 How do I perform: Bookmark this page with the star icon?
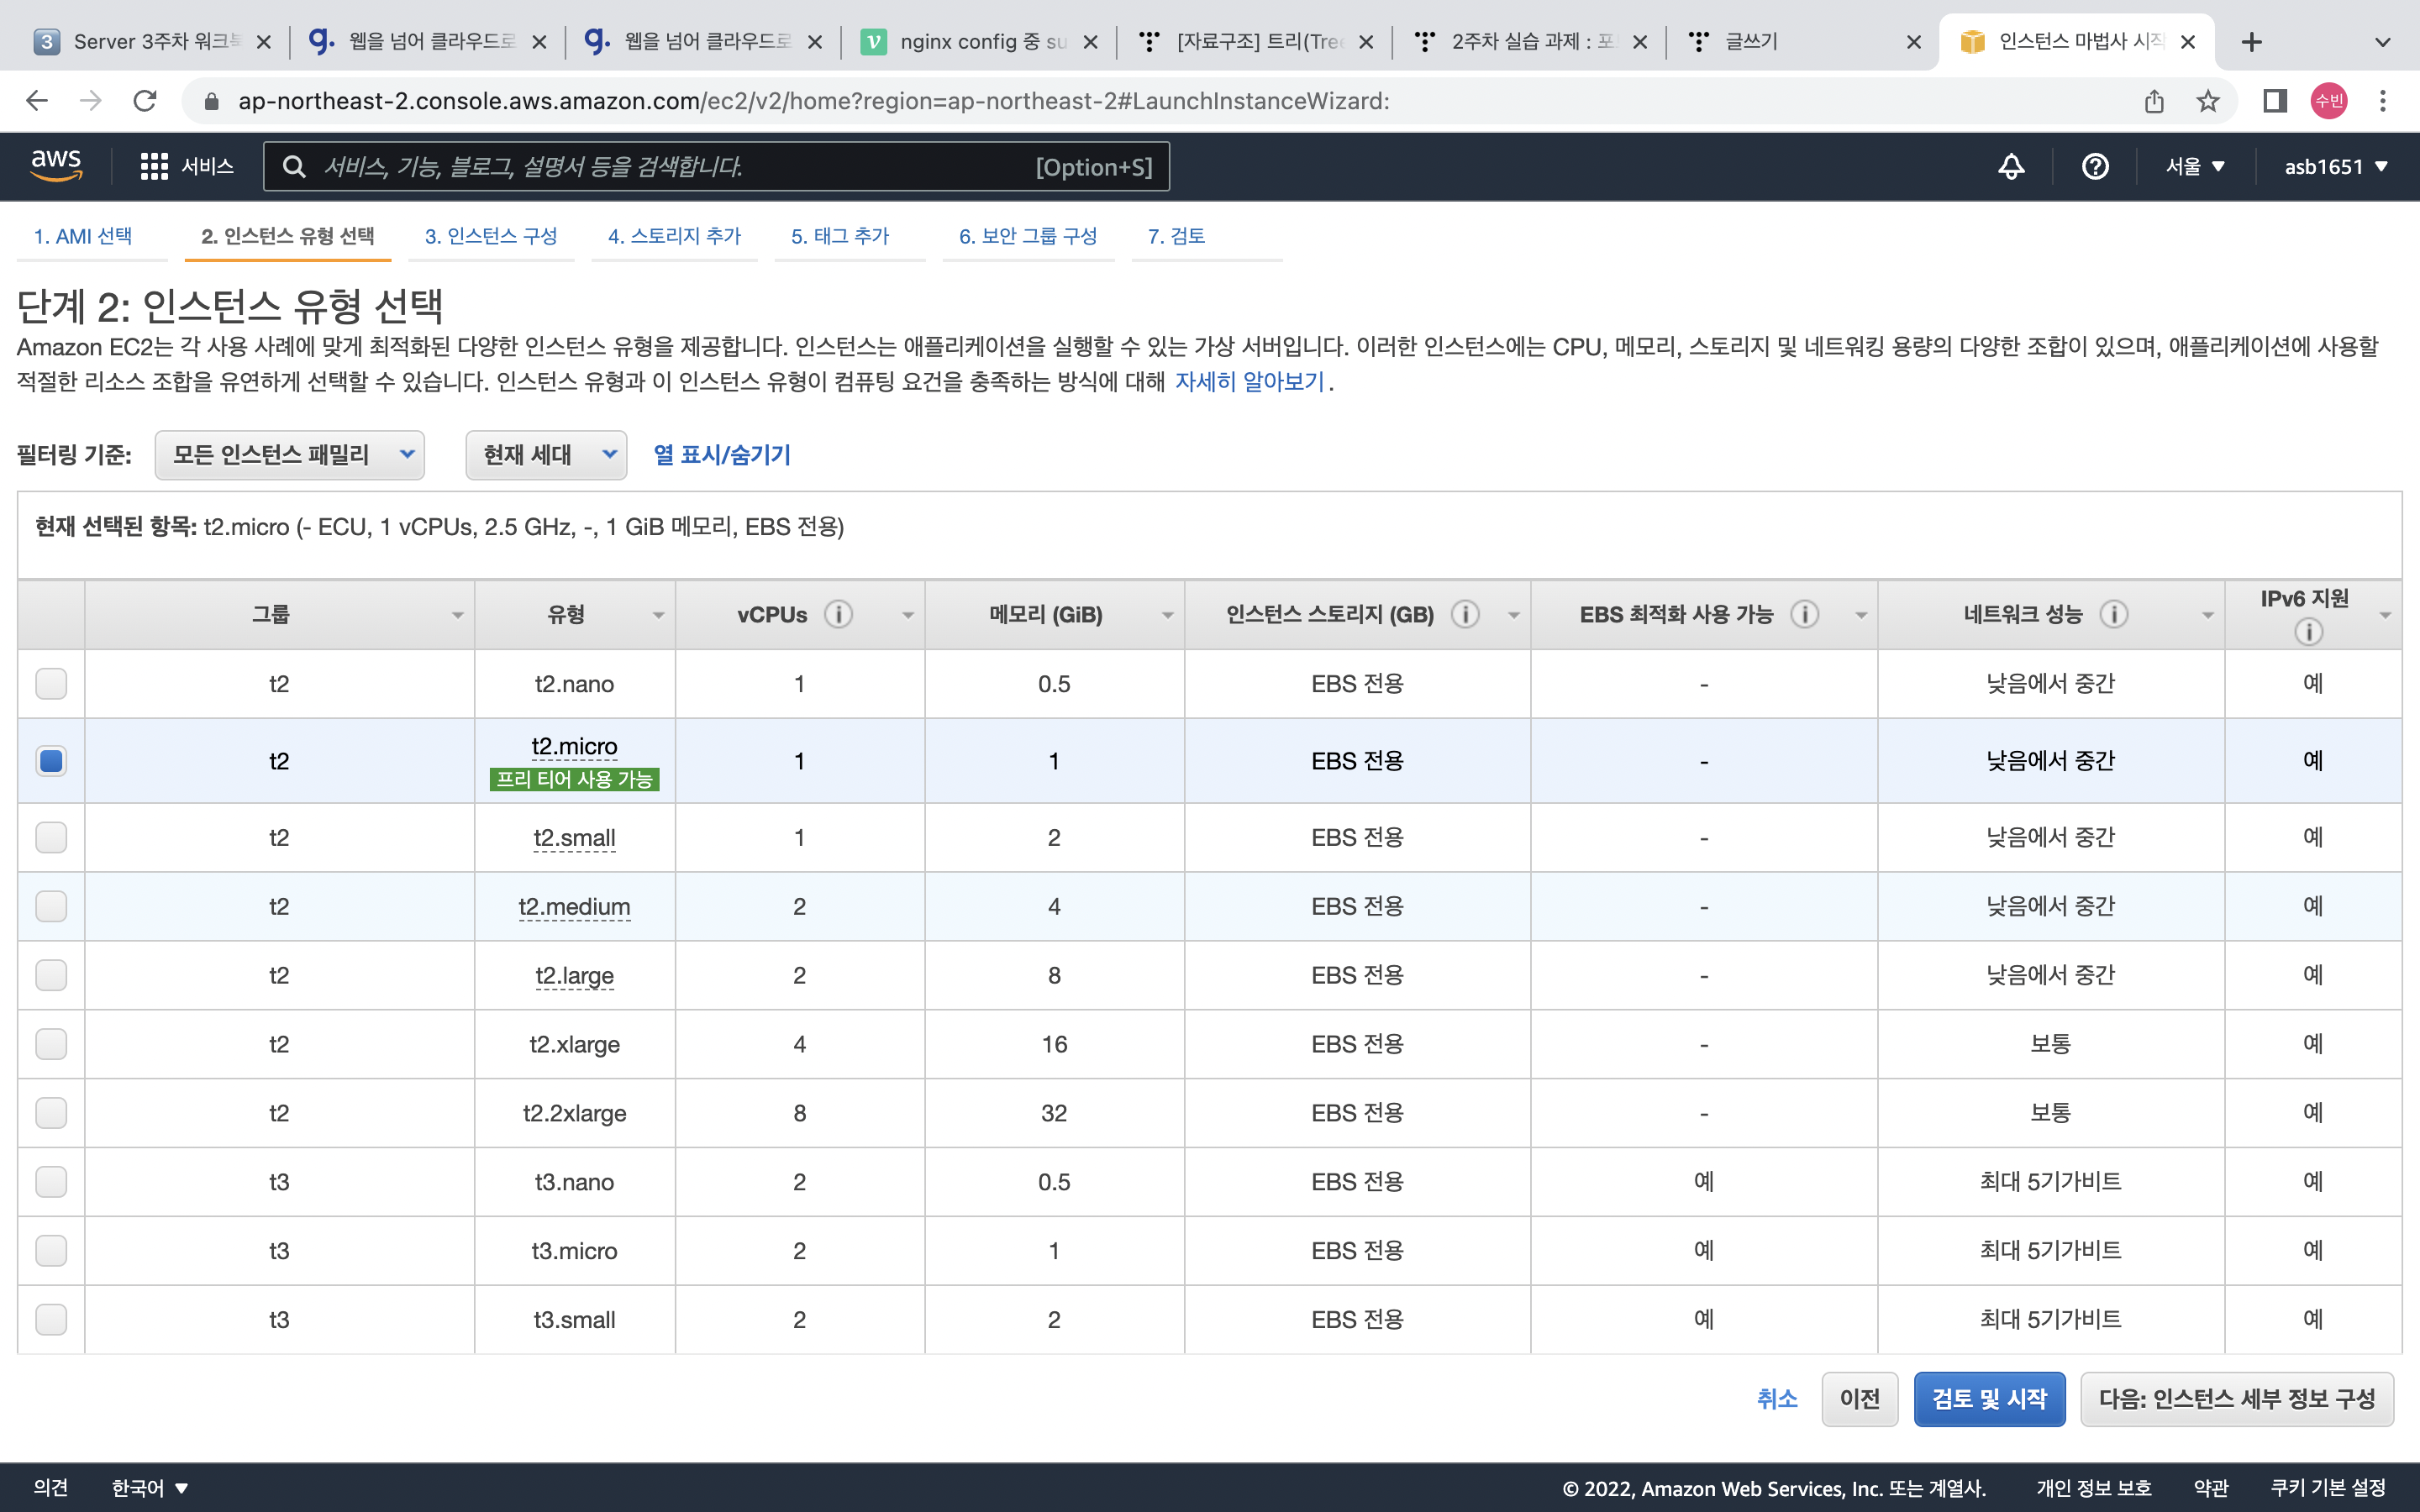[2208, 101]
